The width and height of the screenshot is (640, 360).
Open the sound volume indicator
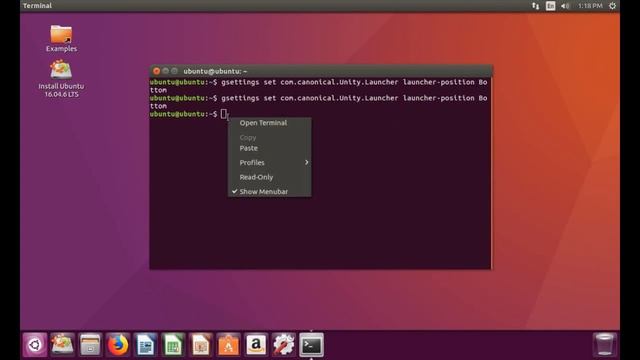[x=565, y=6]
